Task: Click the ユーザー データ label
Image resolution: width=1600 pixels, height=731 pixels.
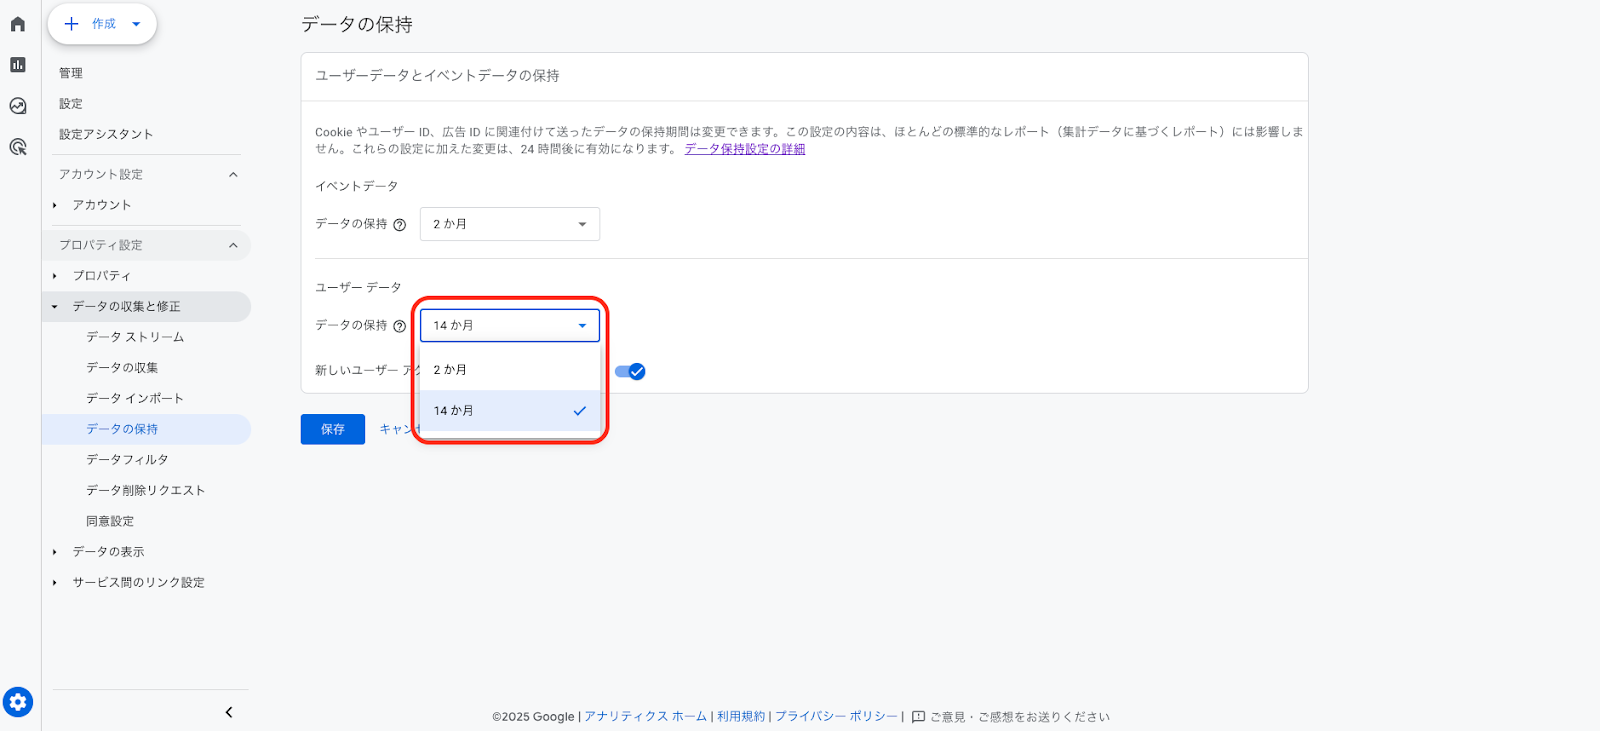Action: pyautogui.click(x=358, y=288)
